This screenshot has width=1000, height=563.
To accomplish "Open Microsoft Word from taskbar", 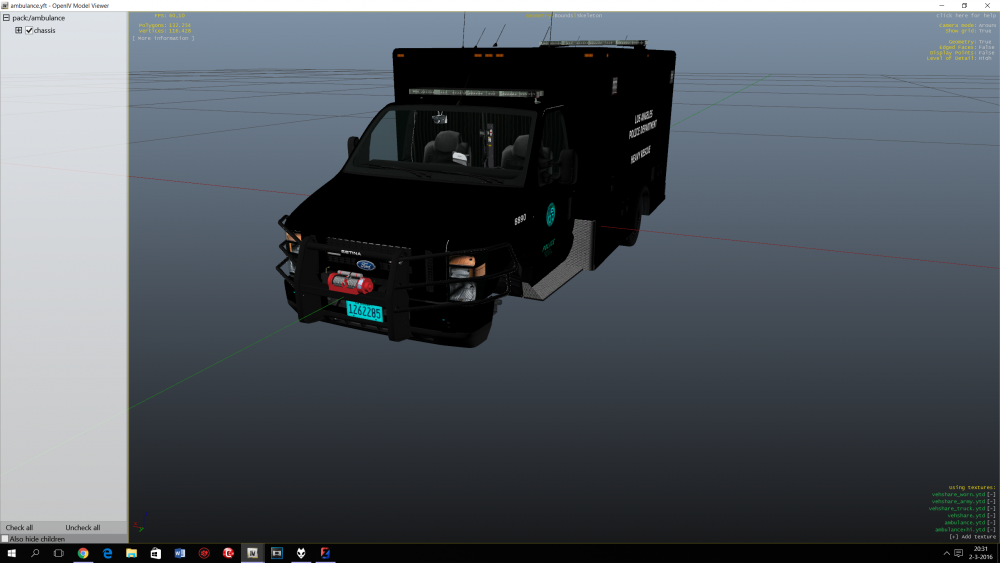I will point(180,553).
